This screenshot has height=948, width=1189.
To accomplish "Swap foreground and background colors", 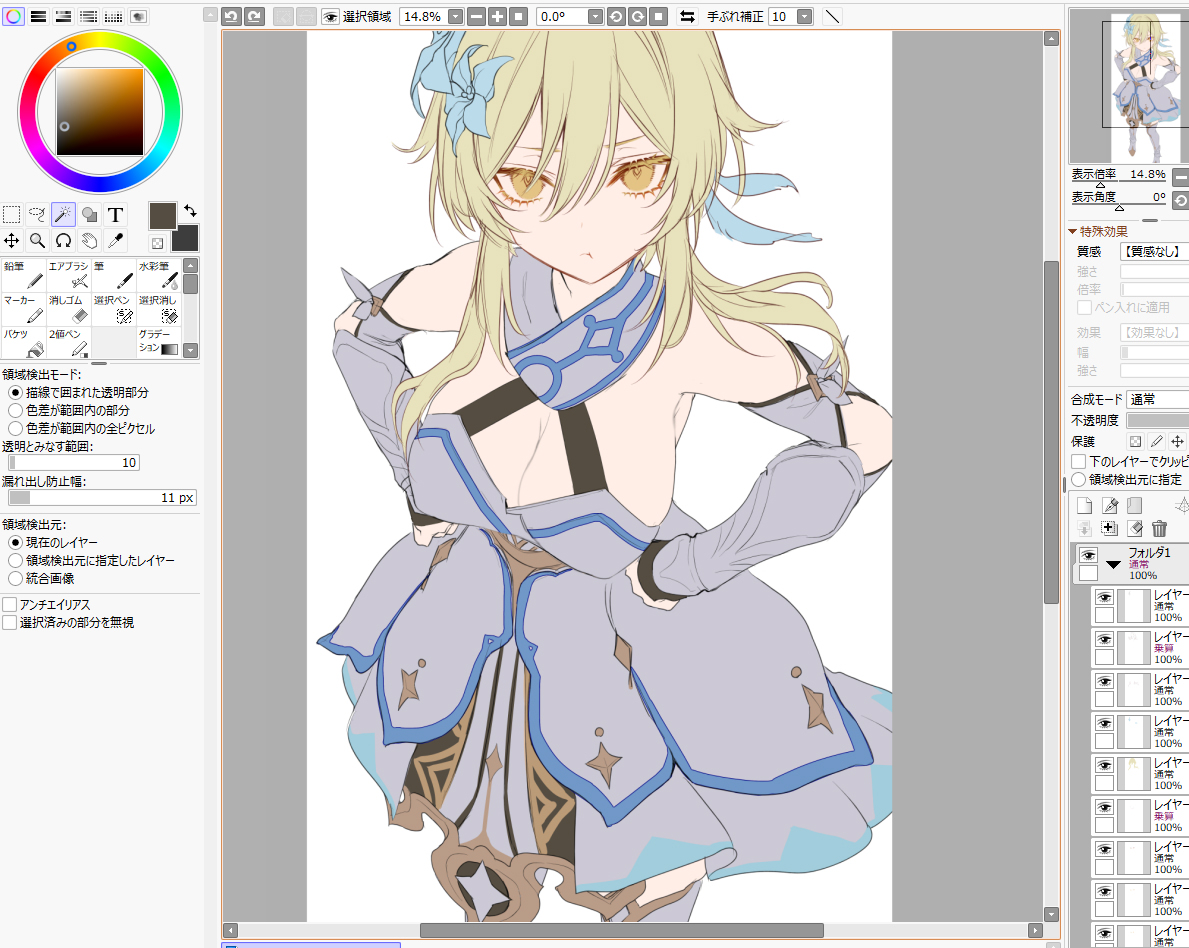I will point(190,211).
